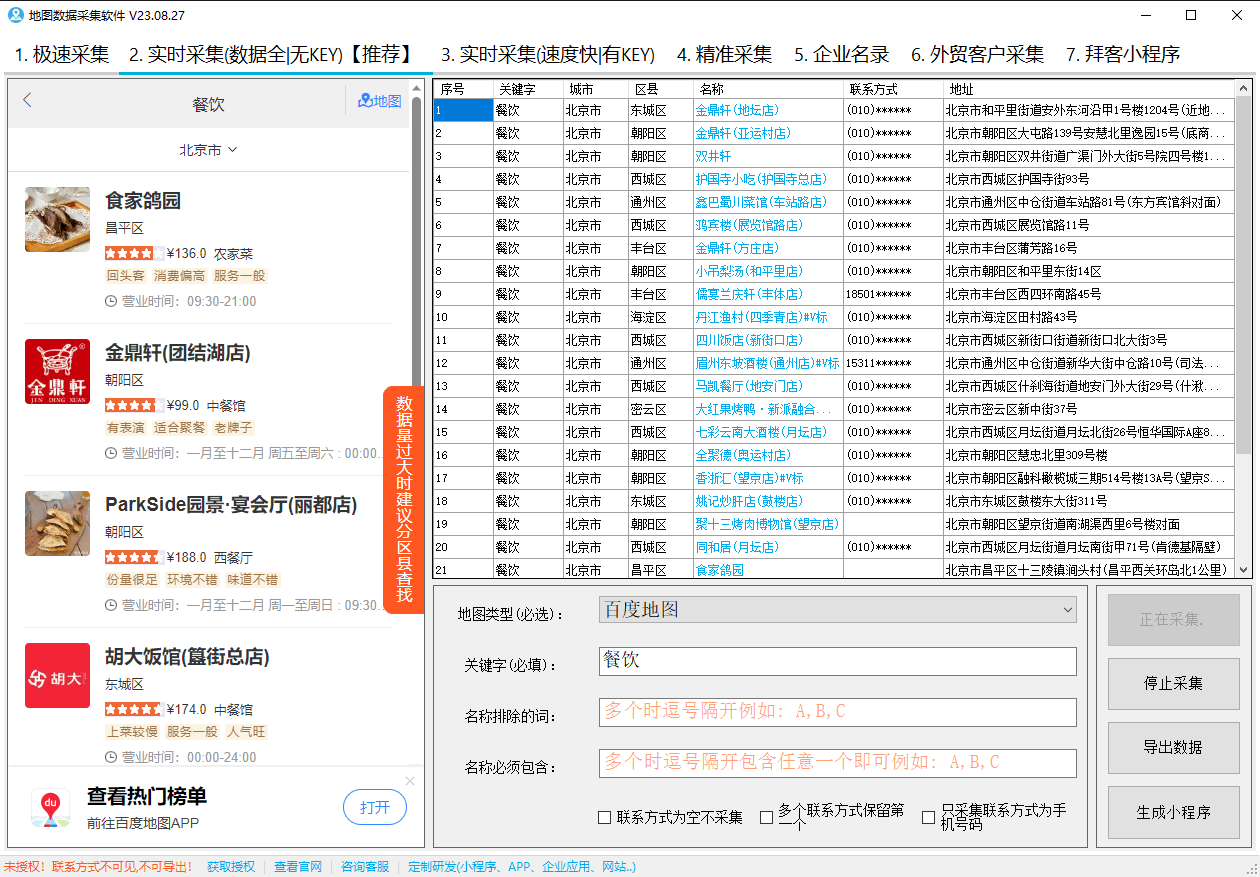Open the 获取授权 link
This screenshot has height=877, width=1260.
[x=231, y=867]
